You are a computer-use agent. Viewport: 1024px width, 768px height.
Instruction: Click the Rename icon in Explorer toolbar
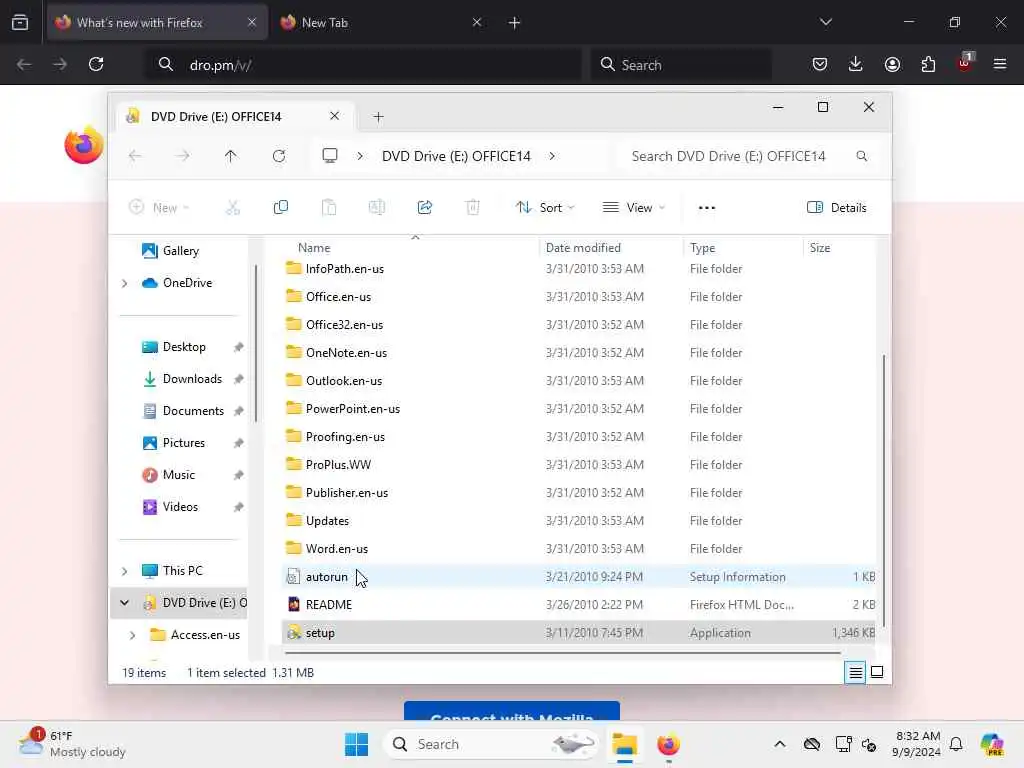tap(377, 208)
